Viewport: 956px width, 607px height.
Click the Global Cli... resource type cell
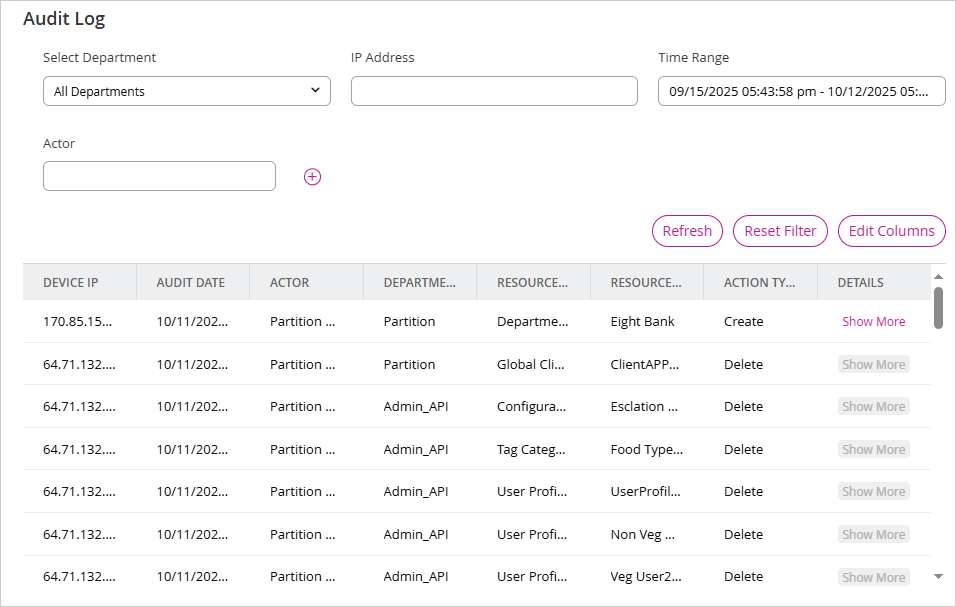pos(530,364)
